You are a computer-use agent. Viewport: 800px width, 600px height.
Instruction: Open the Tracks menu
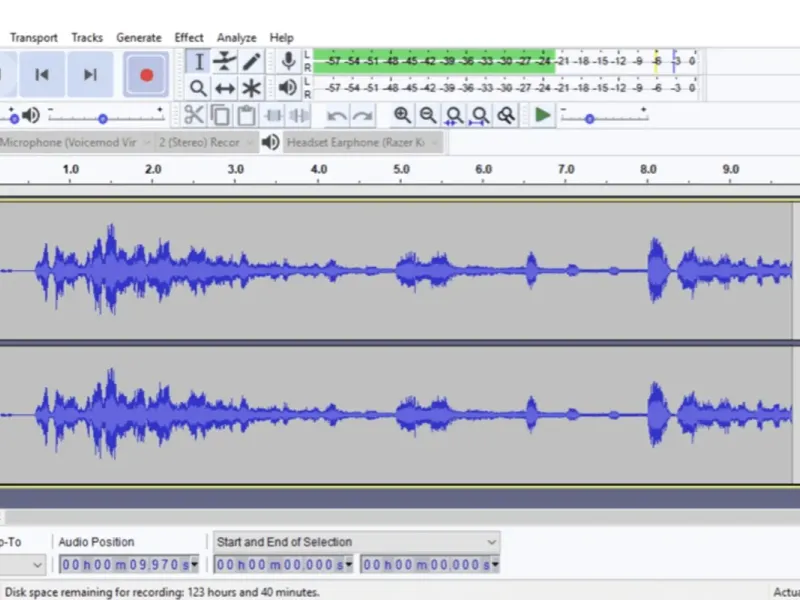click(x=87, y=38)
